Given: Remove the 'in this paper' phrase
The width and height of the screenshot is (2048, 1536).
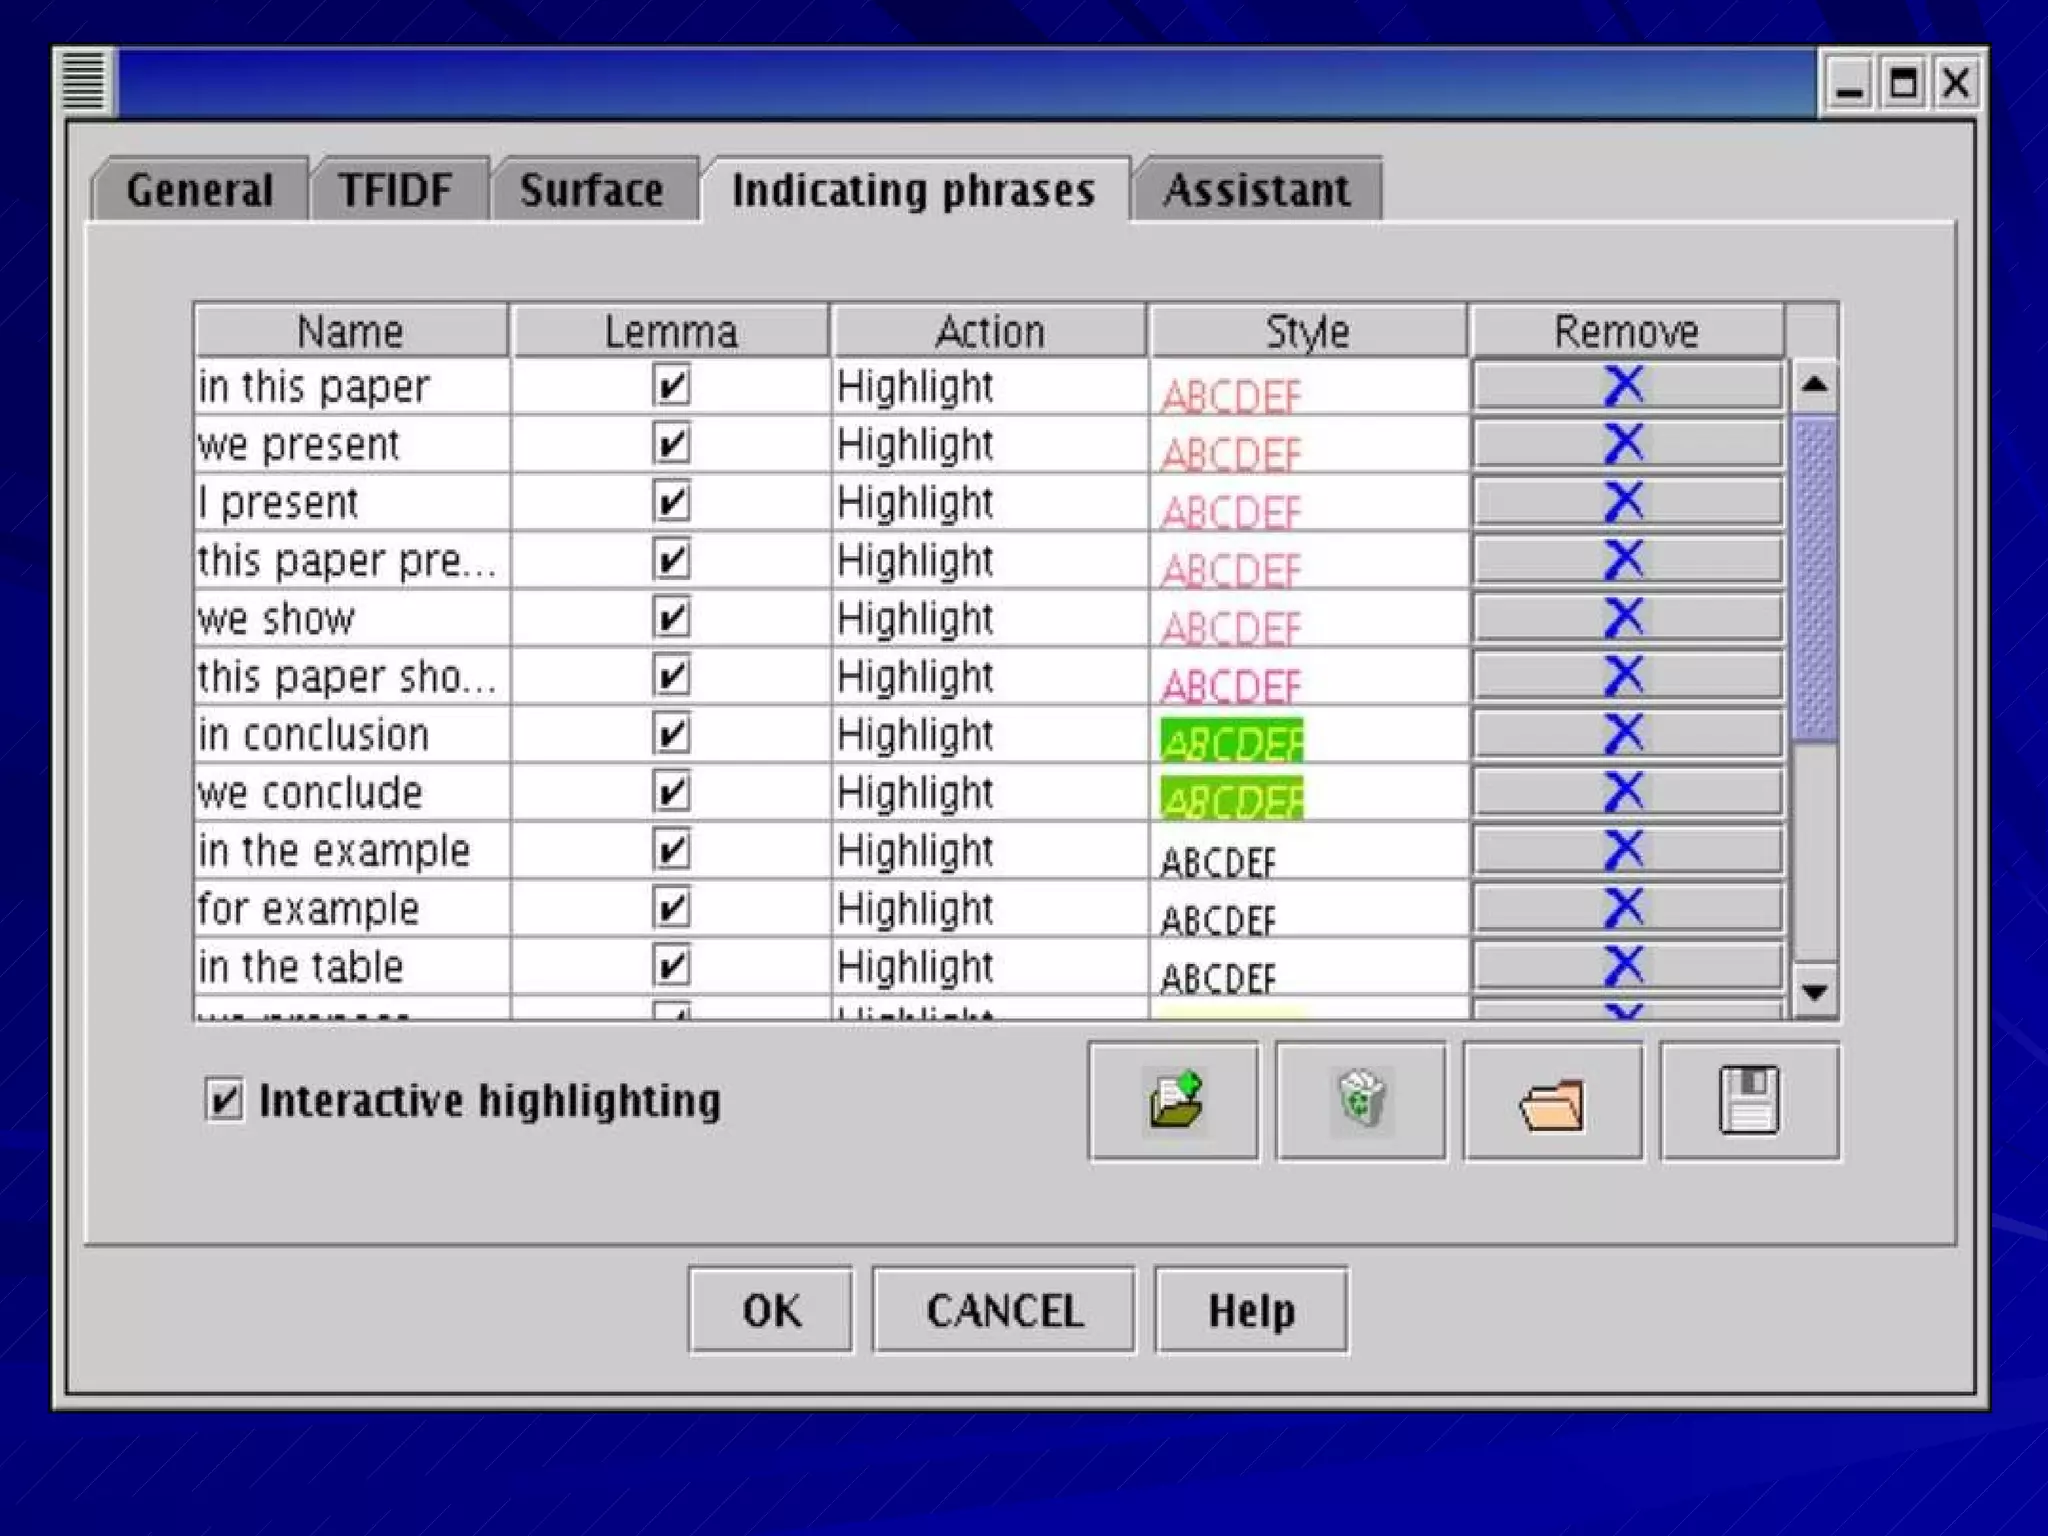Looking at the screenshot, I should tap(1626, 386).
